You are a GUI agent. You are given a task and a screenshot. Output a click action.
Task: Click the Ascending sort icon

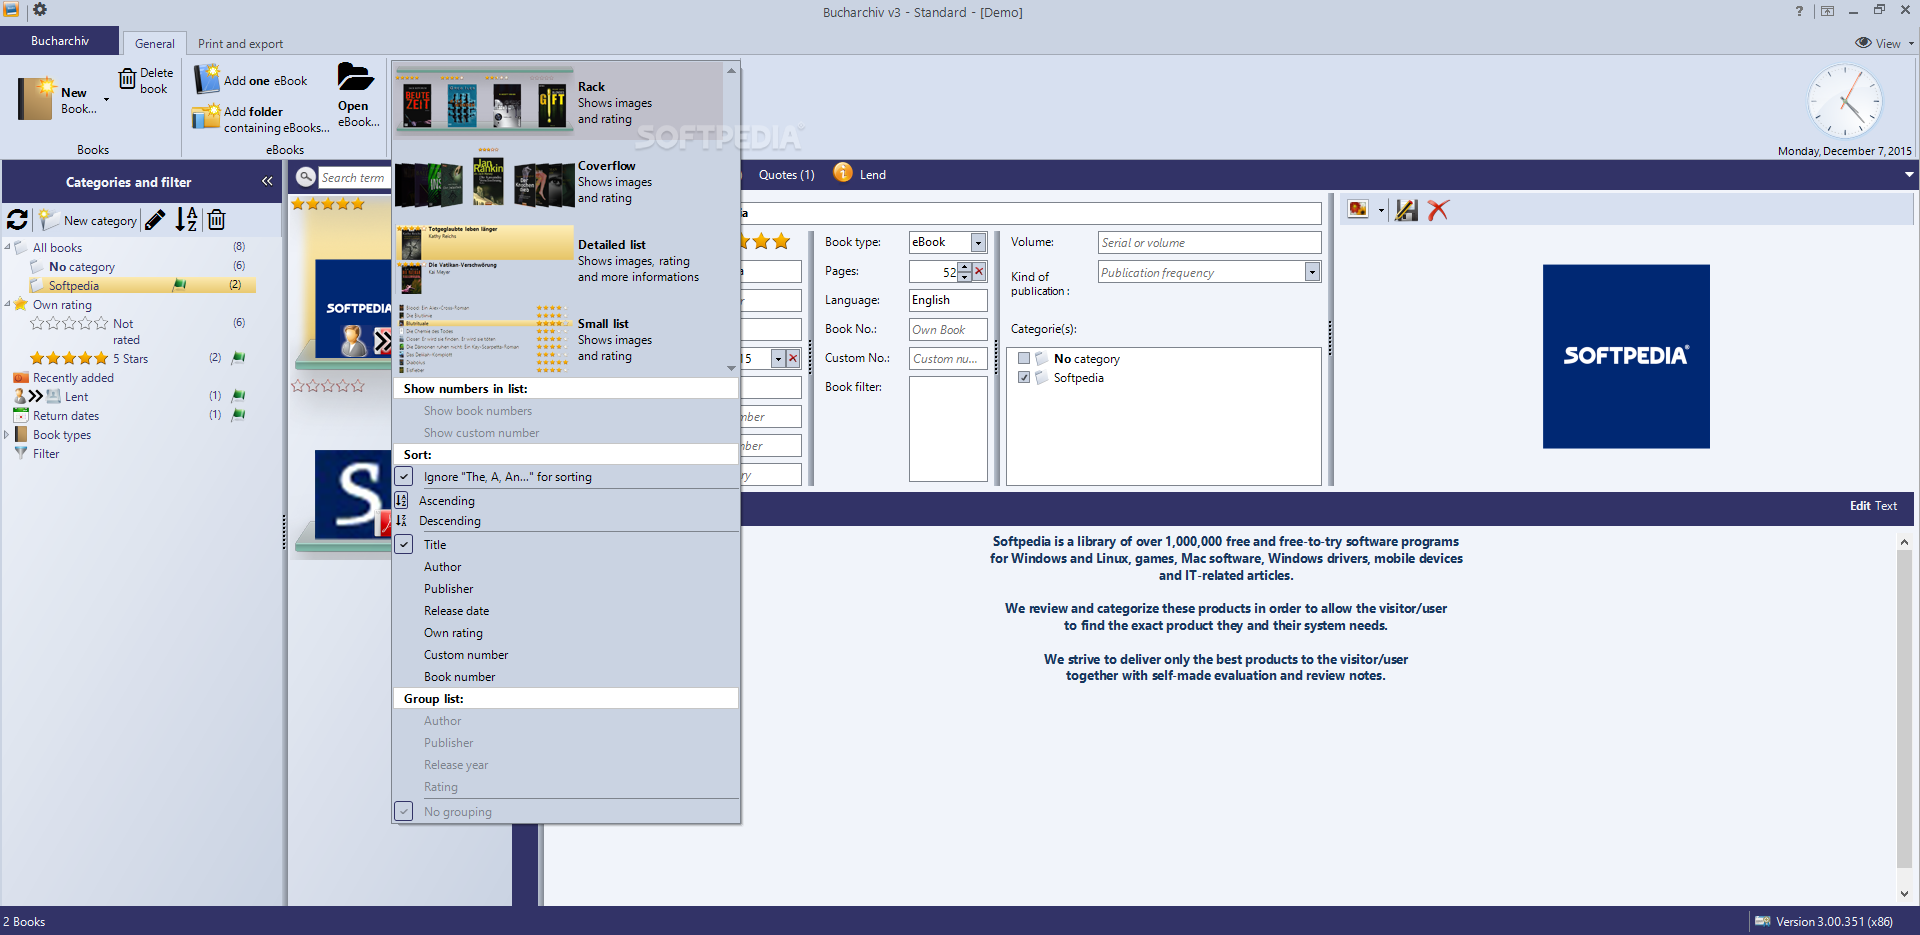pyautogui.click(x=402, y=500)
